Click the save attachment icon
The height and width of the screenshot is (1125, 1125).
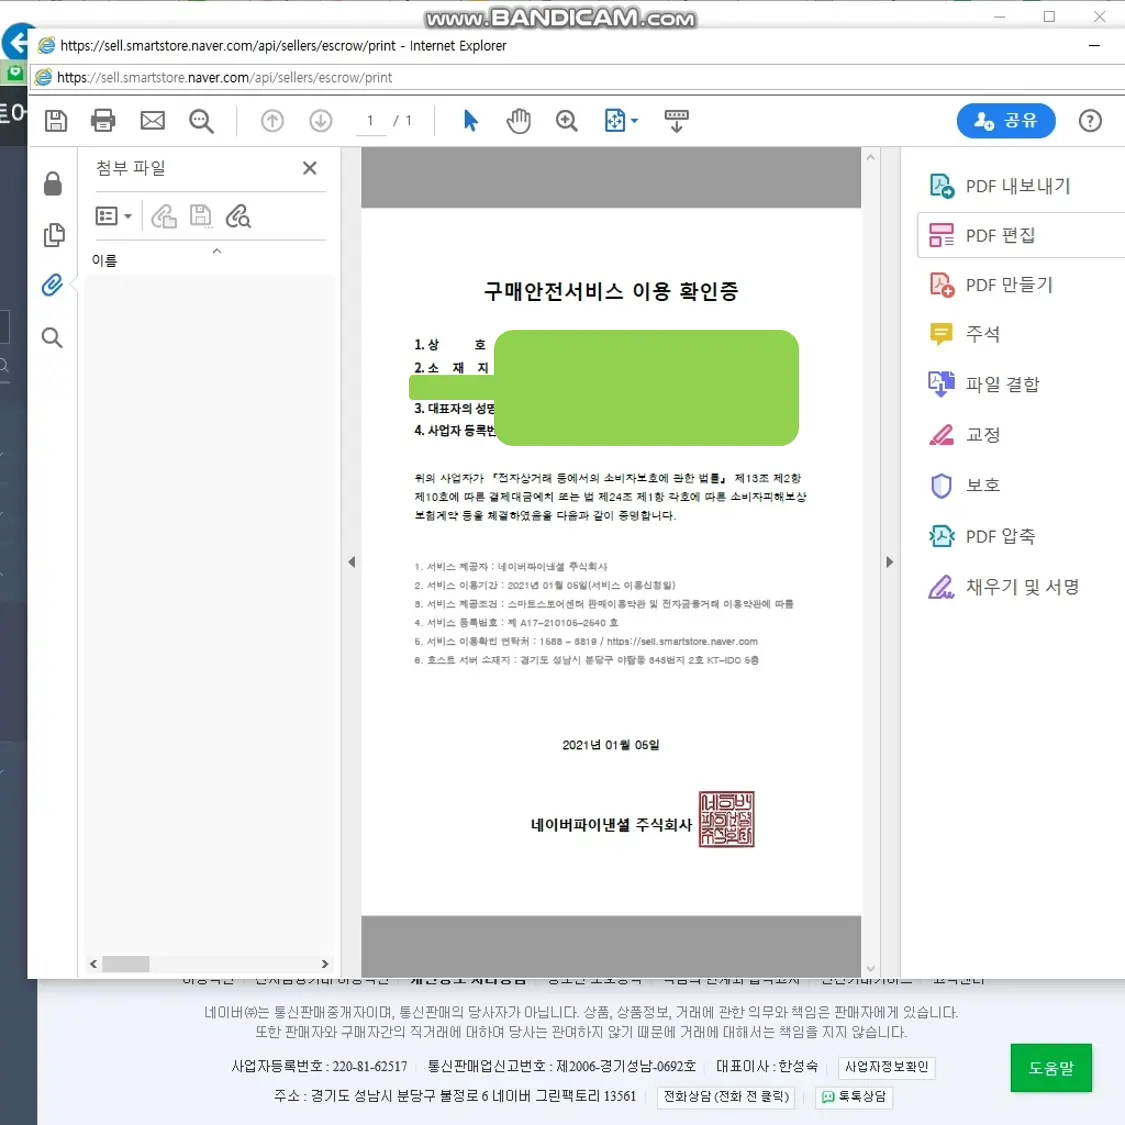[201, 216]
